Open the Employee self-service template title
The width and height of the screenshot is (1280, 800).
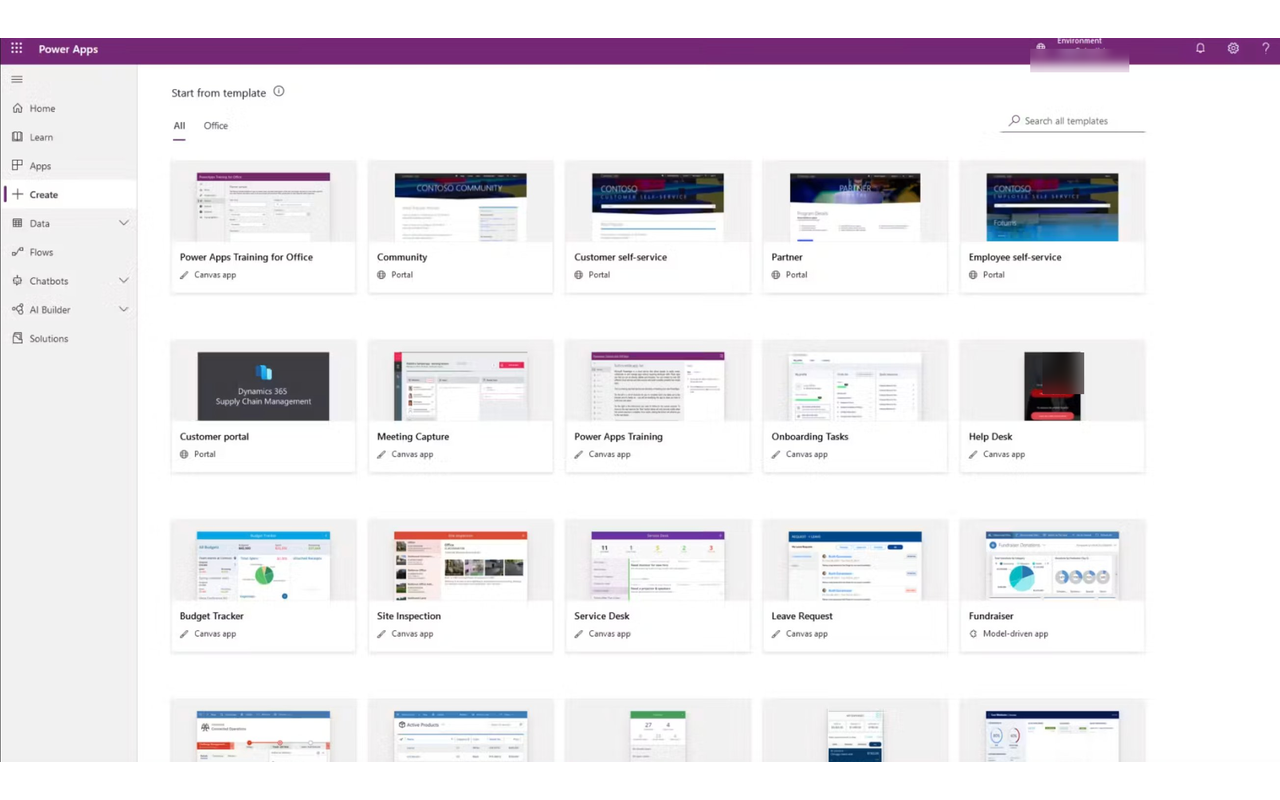pyautogui.click(x=1015, y=257)
